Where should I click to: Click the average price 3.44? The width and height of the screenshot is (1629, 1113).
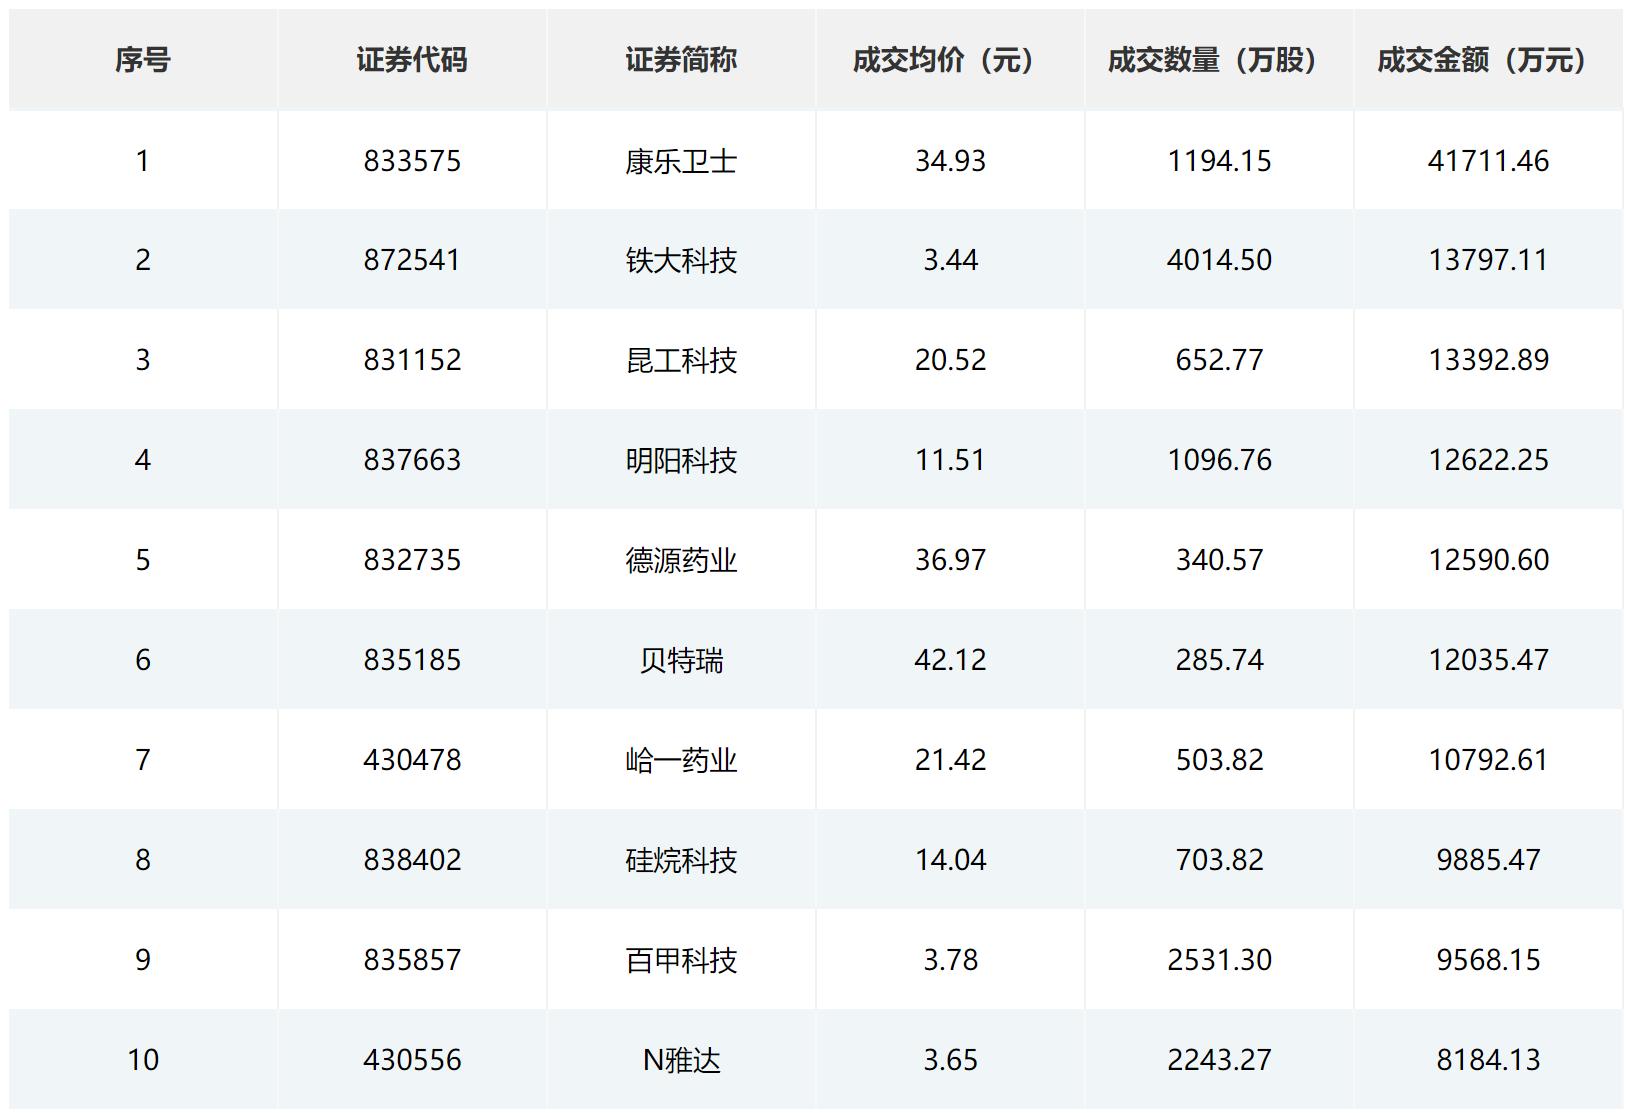[950, 260]
